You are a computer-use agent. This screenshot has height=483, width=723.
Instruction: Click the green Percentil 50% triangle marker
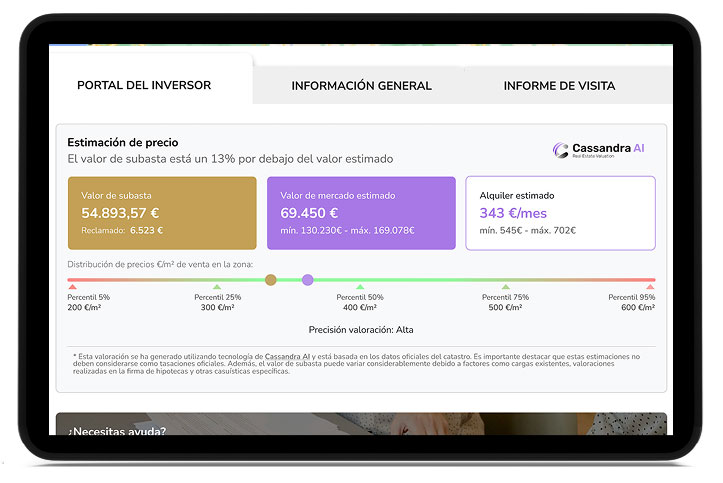[x=360, y=288]
